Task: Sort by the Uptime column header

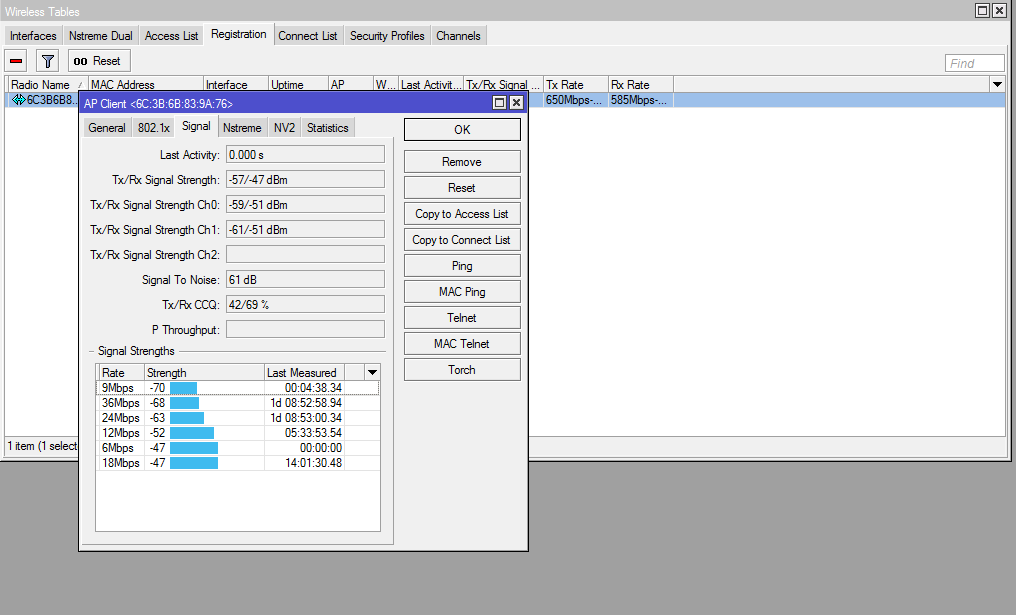Action: coord(298,84)
